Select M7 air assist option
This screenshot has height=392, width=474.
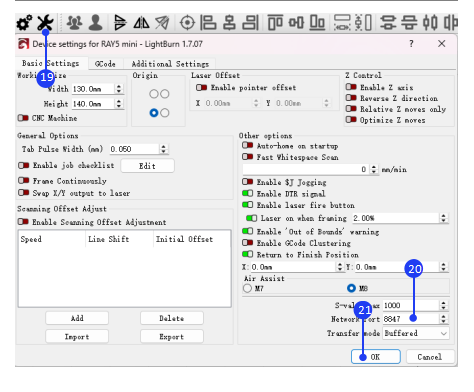pyautogui.click(x=247, y=288)
